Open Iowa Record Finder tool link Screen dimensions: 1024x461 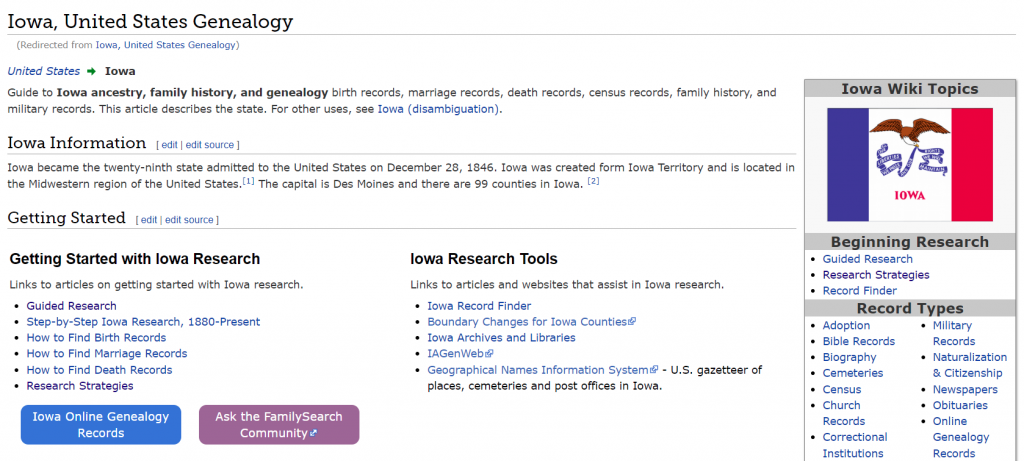479,306
